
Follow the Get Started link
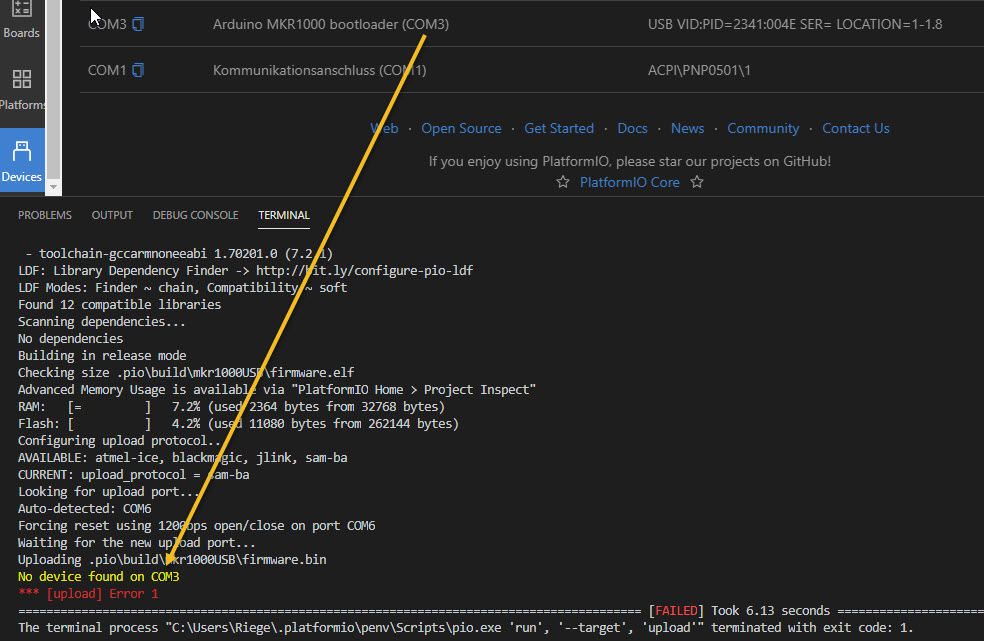559,128
